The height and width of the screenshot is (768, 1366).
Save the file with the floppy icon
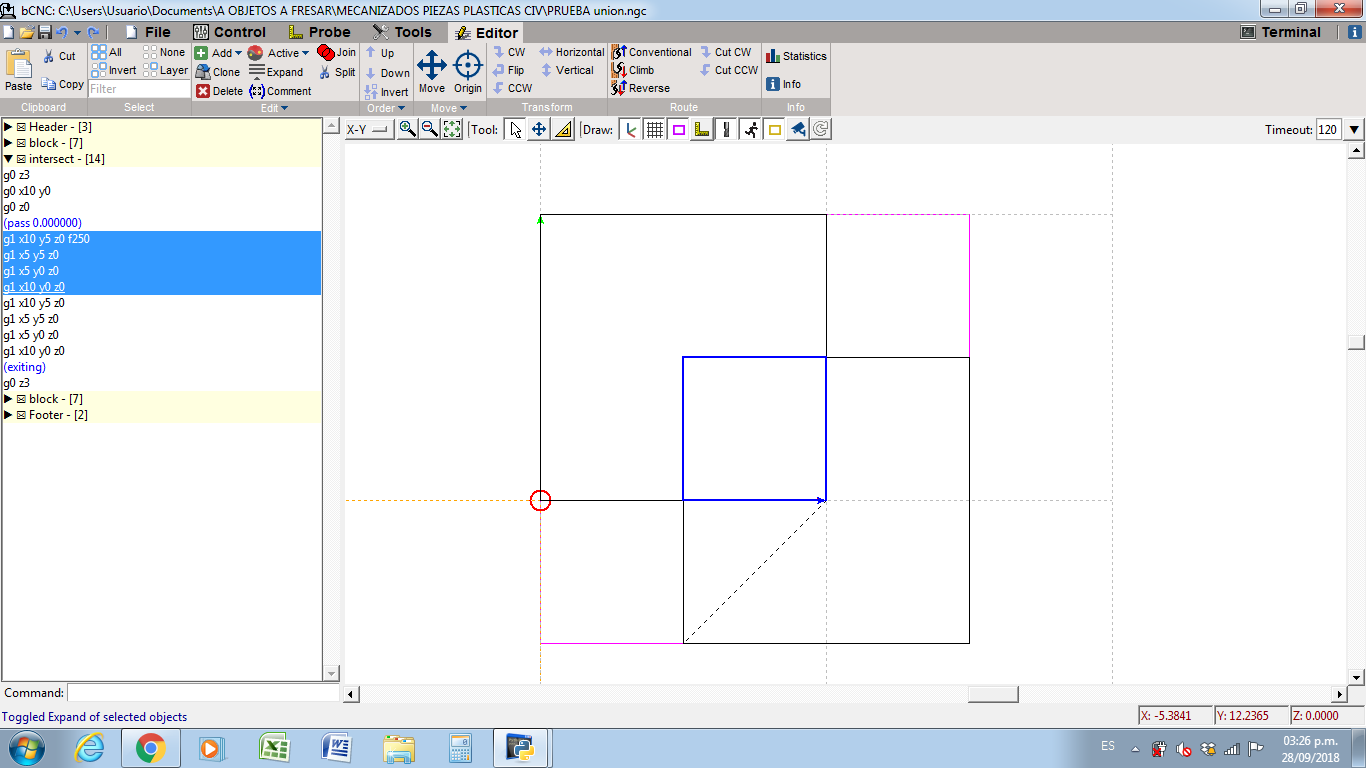tap(44, 32)
